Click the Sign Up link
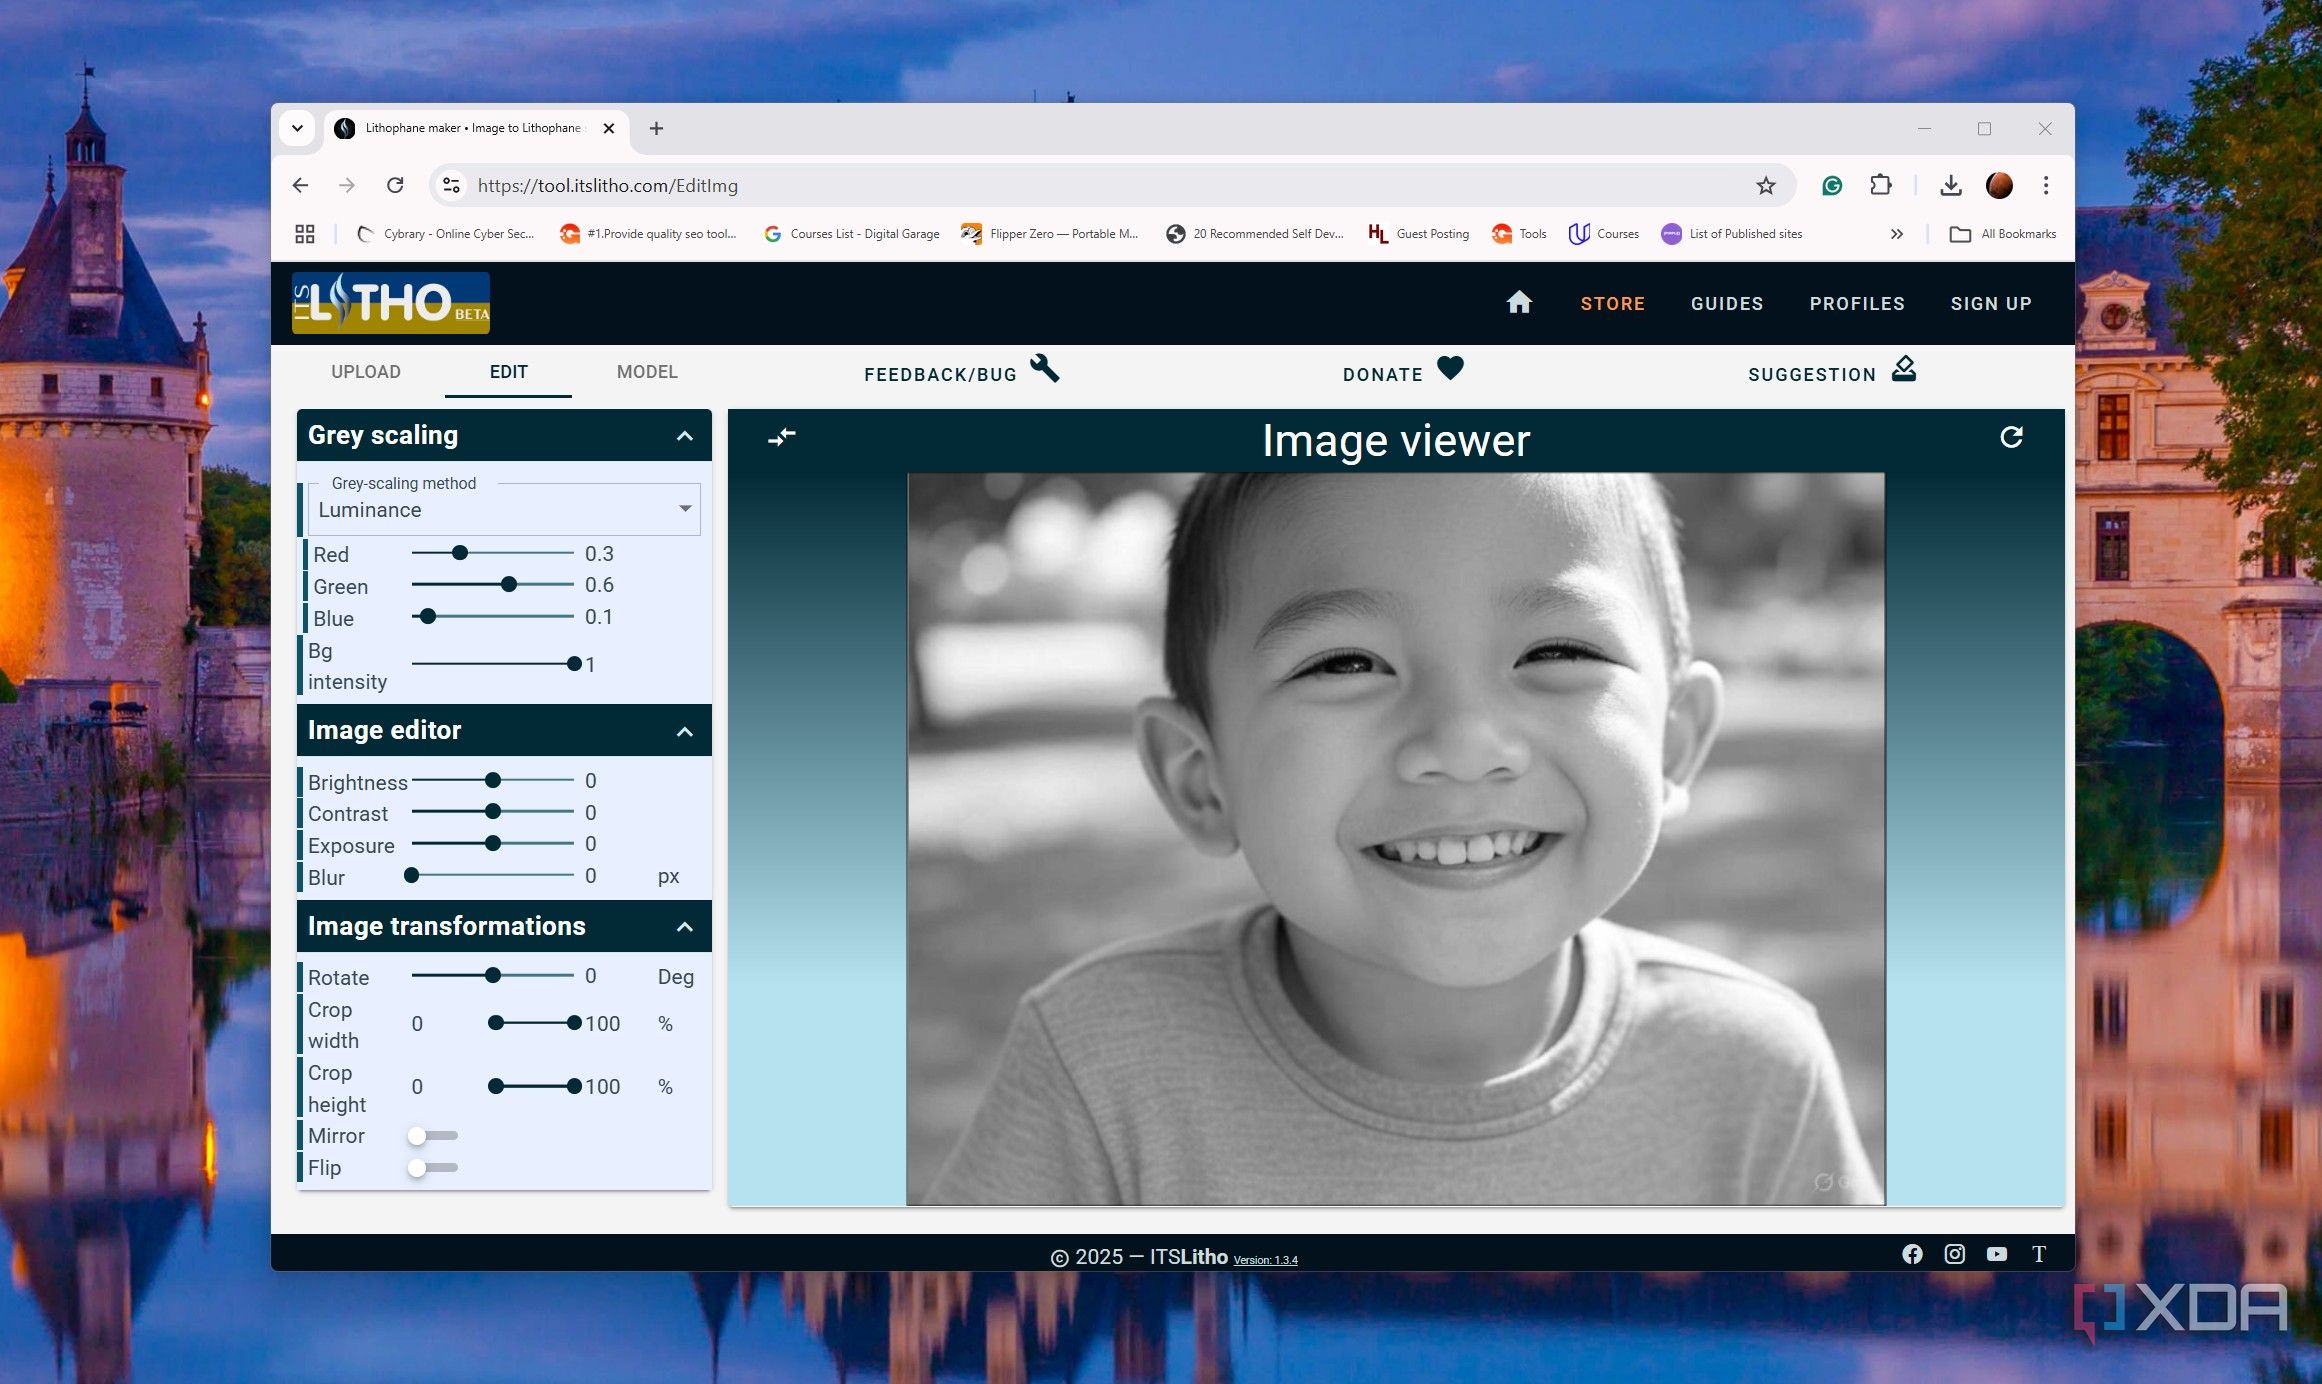This screenshot has width=2322, height=1384. (x=1991, y=304)
